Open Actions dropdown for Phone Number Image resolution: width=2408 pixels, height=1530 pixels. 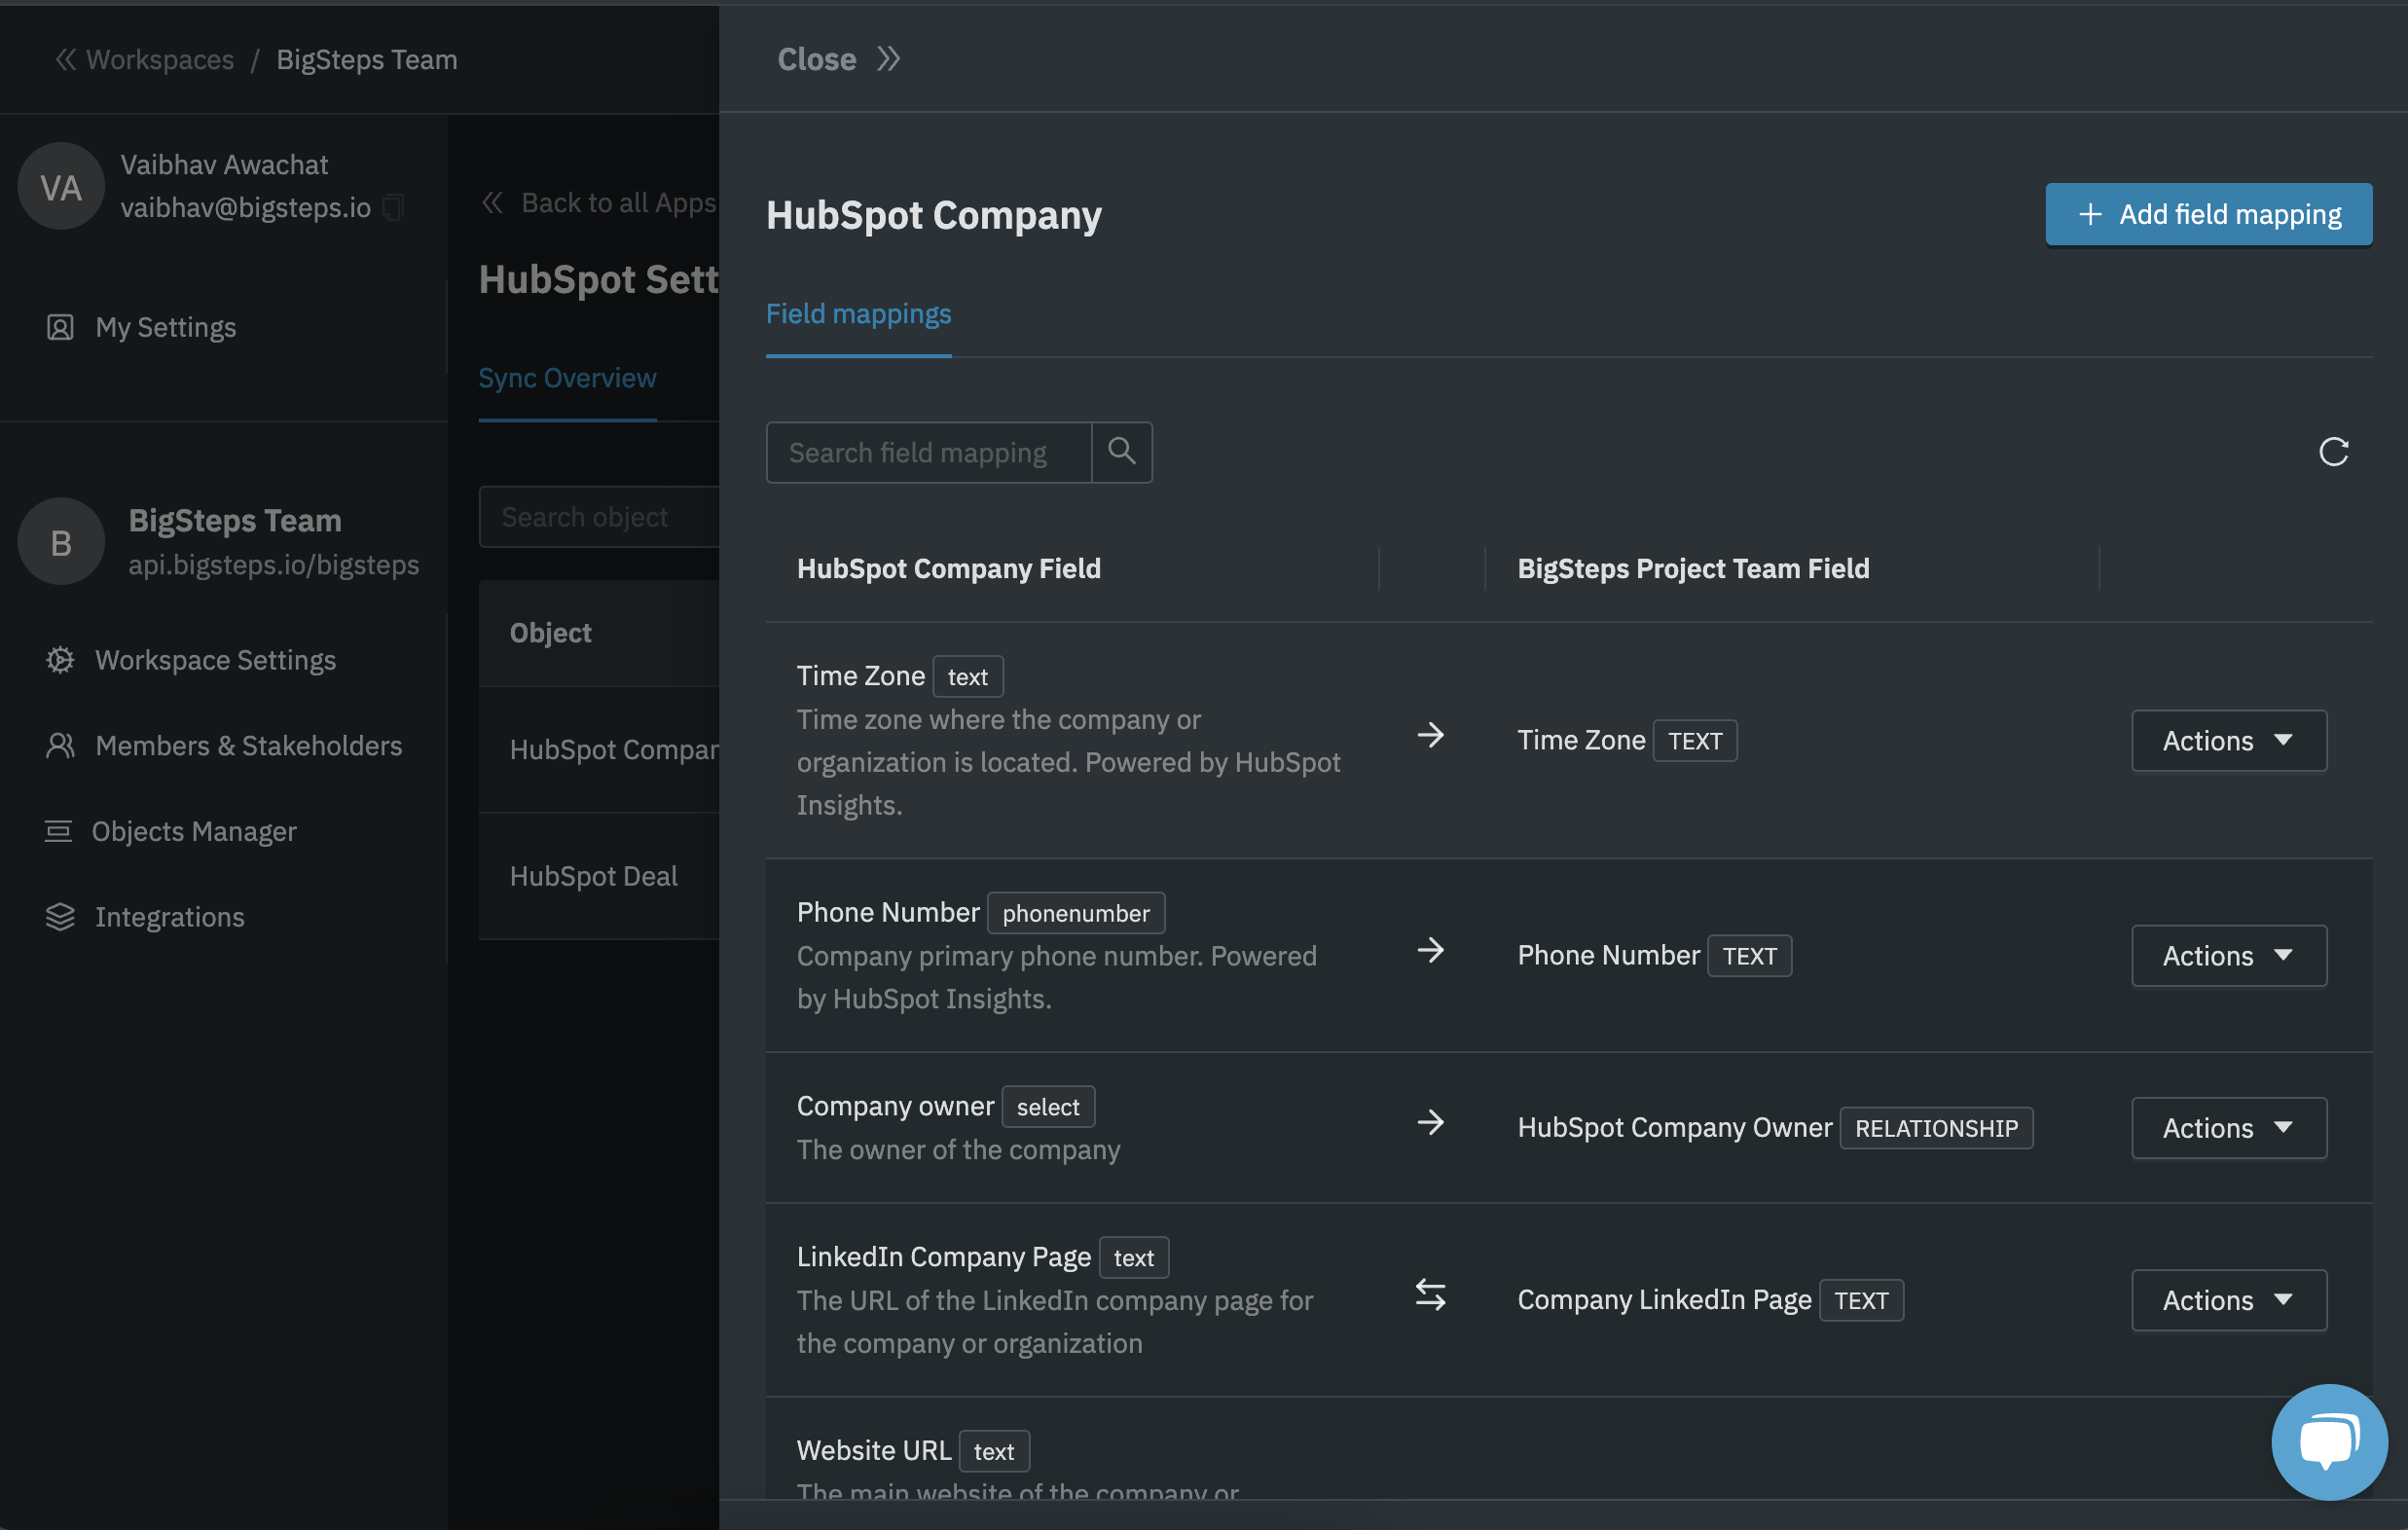pyautogui.click(x=2228, y=955)
